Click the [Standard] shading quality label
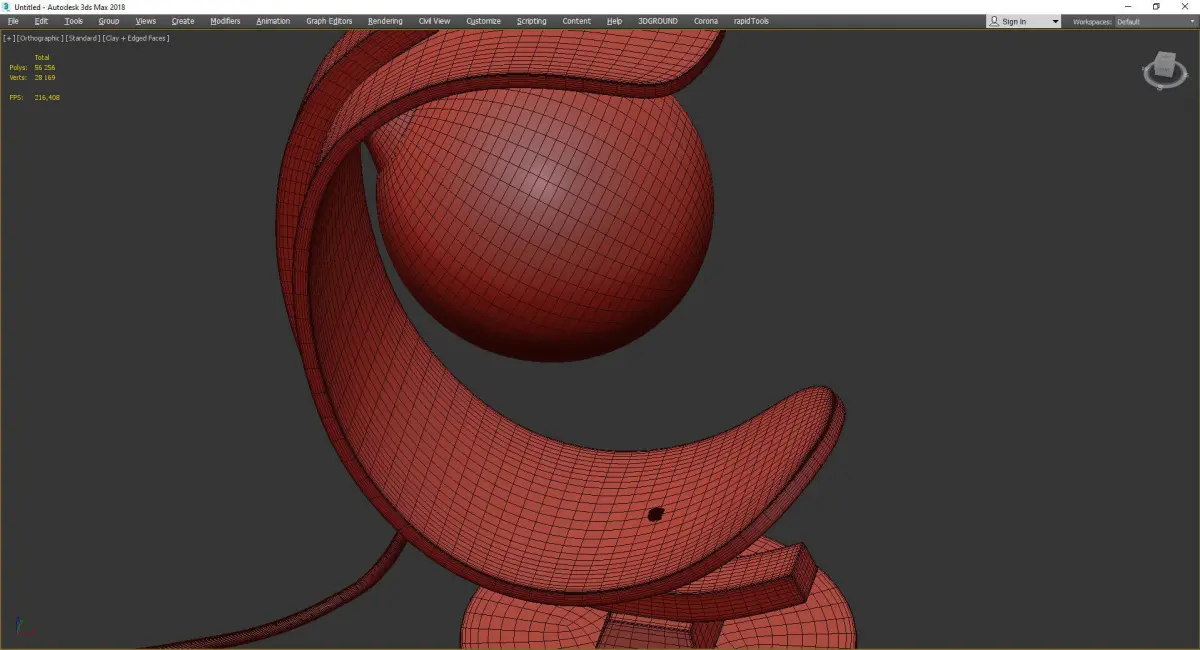Screen dimensions: 1200x650 [82, 38]
